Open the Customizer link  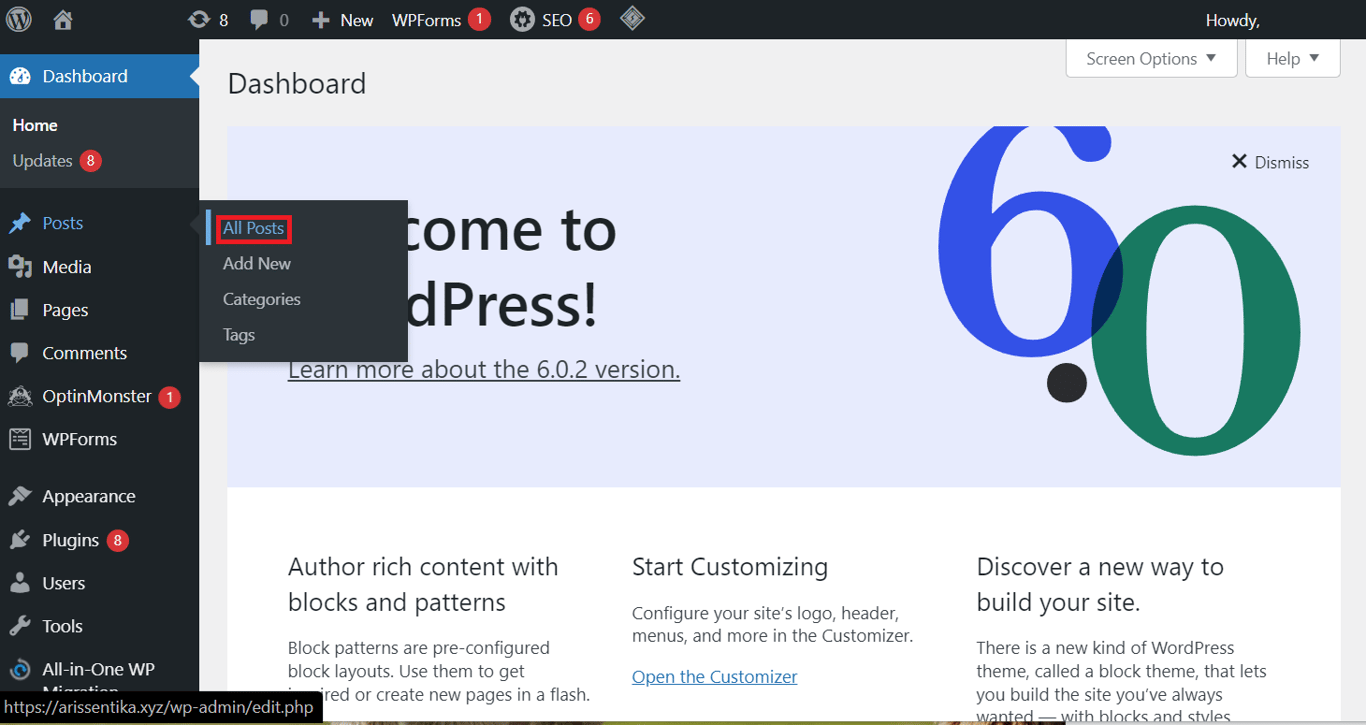tap(714, 676)
